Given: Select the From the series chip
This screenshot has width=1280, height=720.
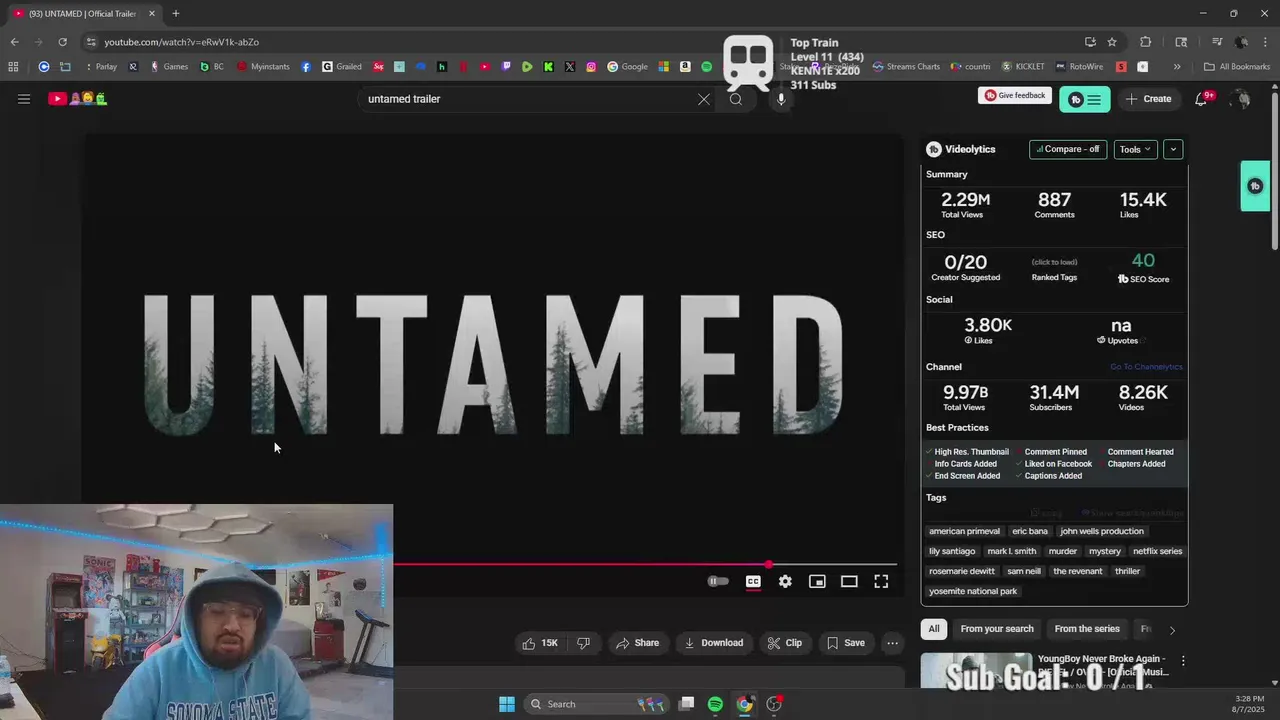Looking at the screenshot, I should point(1087,629).
